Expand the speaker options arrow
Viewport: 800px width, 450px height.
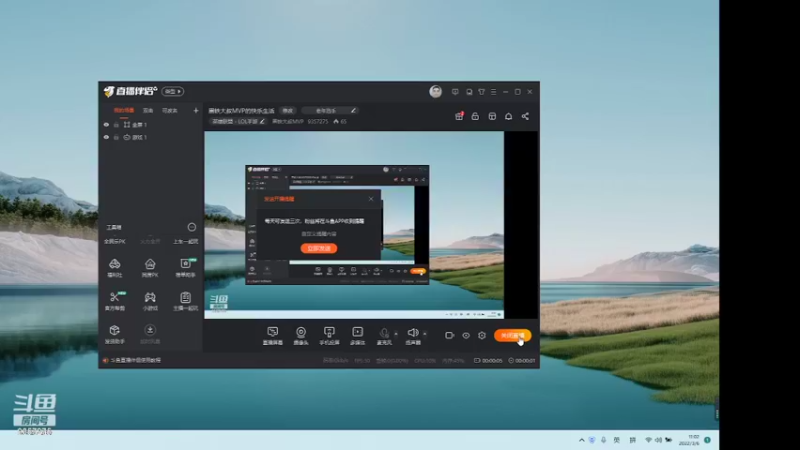[x=424, y=334]
